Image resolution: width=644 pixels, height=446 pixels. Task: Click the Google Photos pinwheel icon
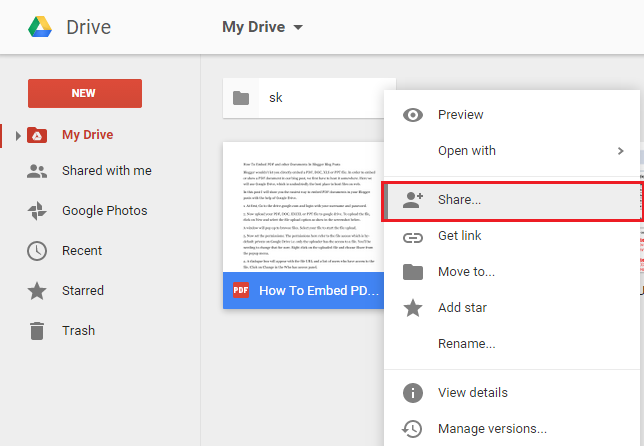(37, 211)
